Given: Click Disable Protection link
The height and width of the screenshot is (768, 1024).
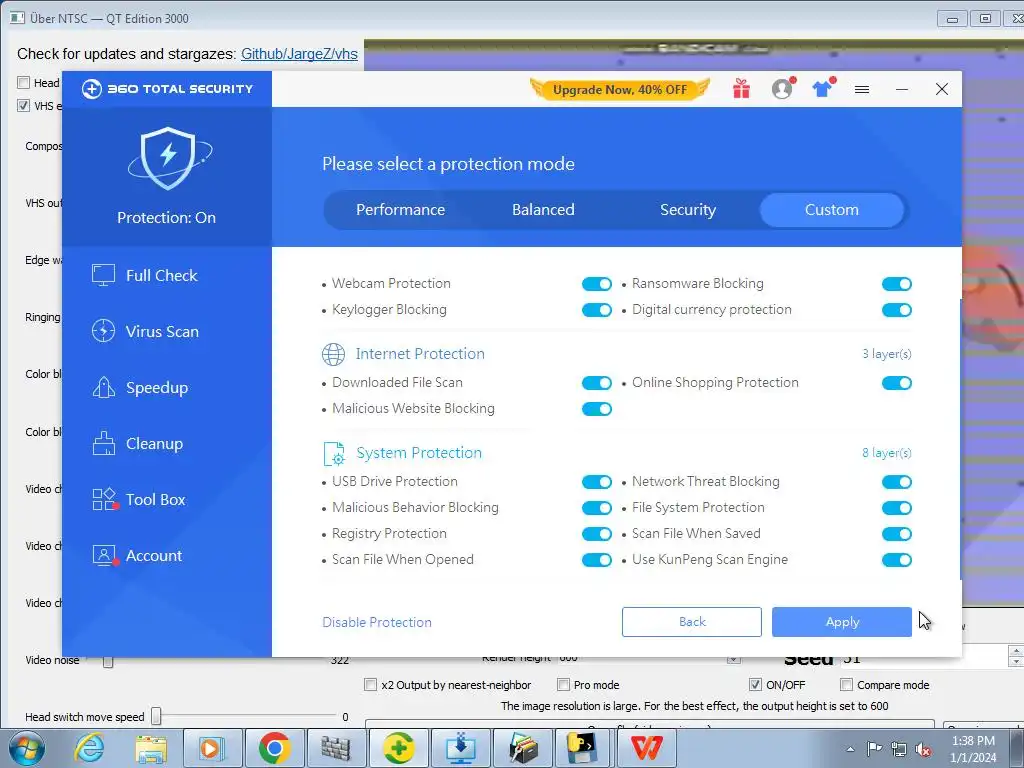Looking at the screenshot, I should pos(377,622).
